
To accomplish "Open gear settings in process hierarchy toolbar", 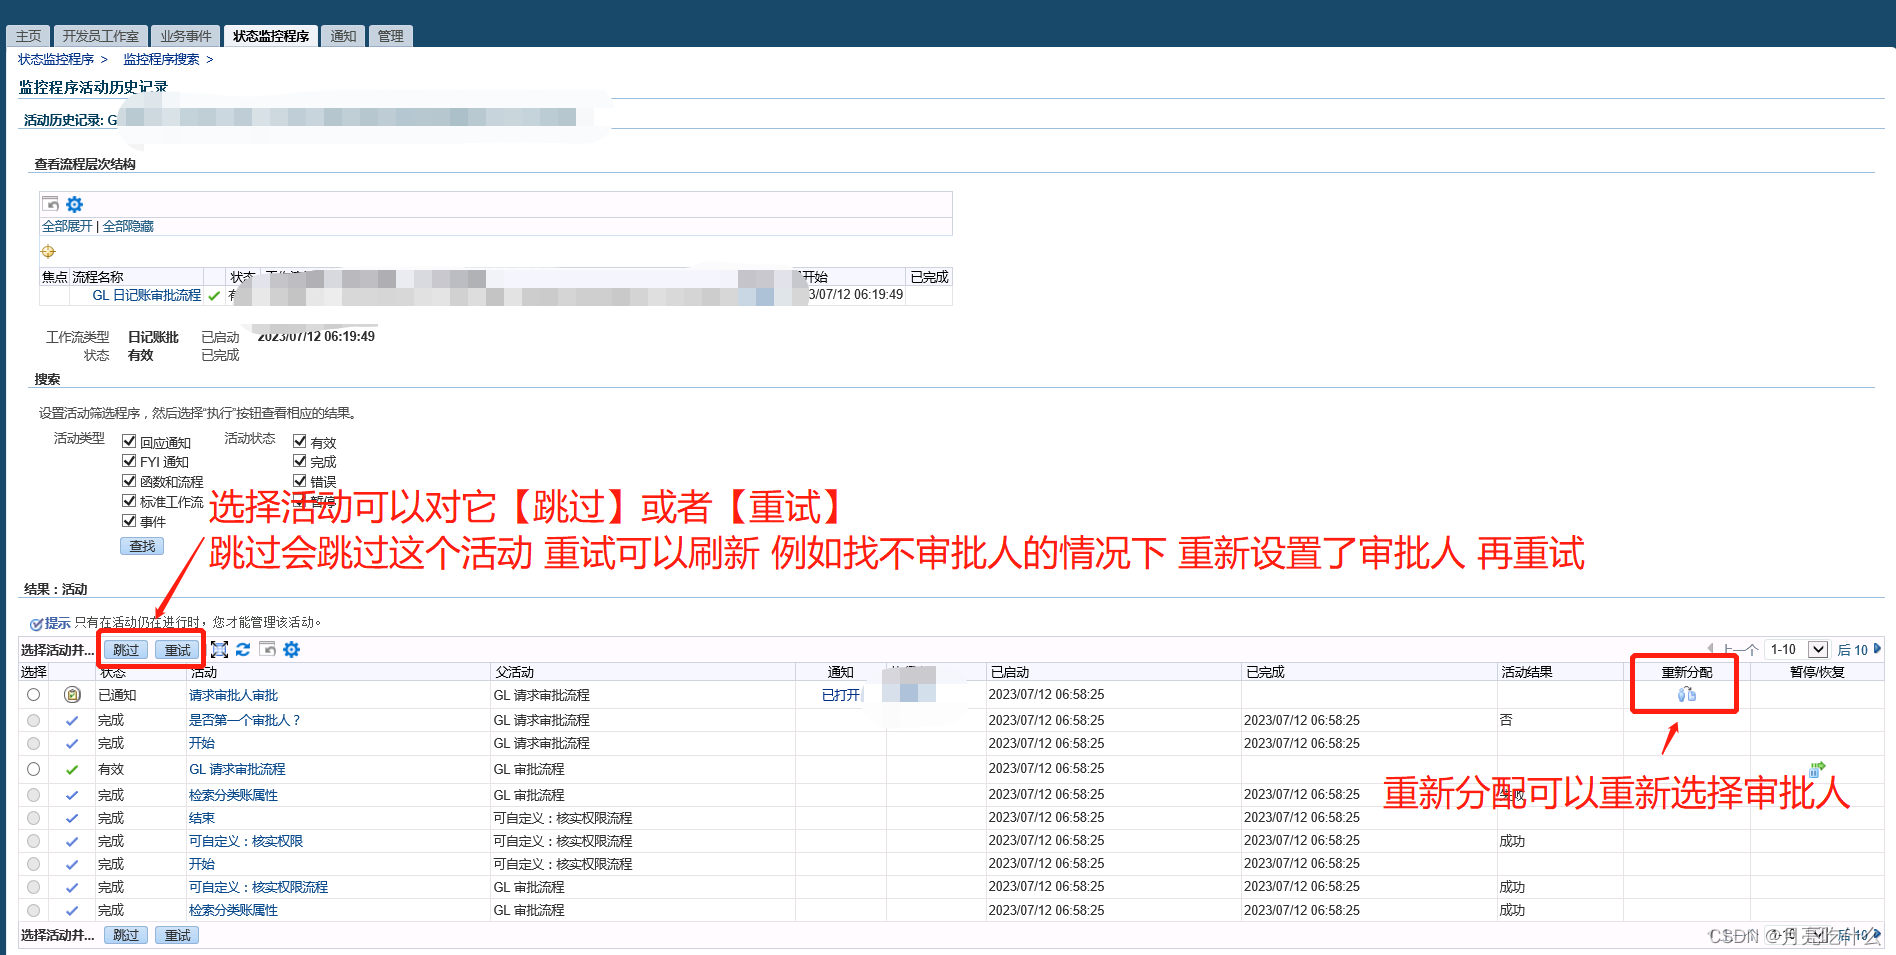I will tap(74, 204).
